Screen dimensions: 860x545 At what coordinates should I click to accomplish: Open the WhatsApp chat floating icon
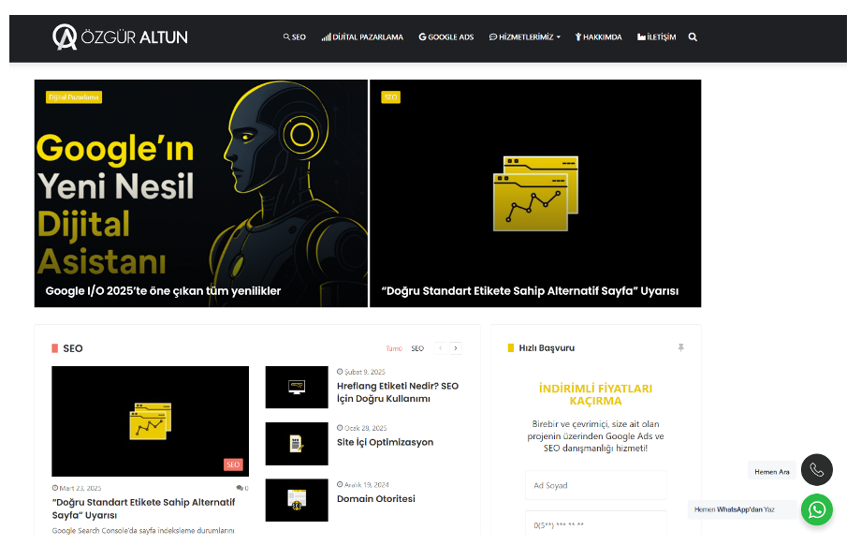coord(817,510)
